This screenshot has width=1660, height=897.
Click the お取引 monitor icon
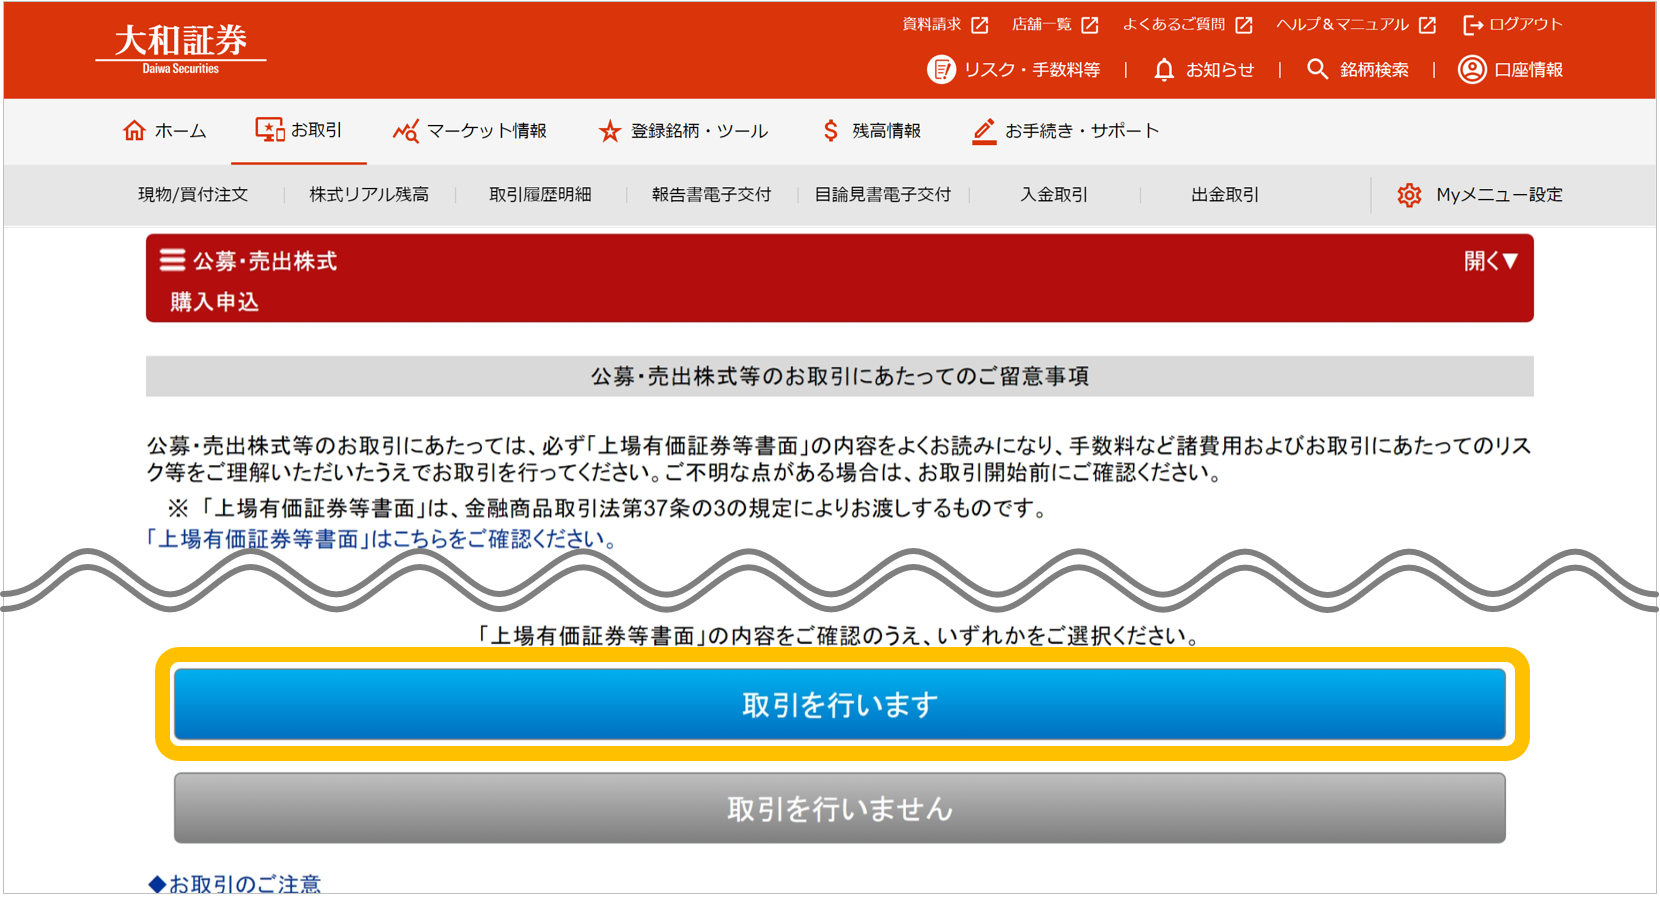tap(270, 129)
